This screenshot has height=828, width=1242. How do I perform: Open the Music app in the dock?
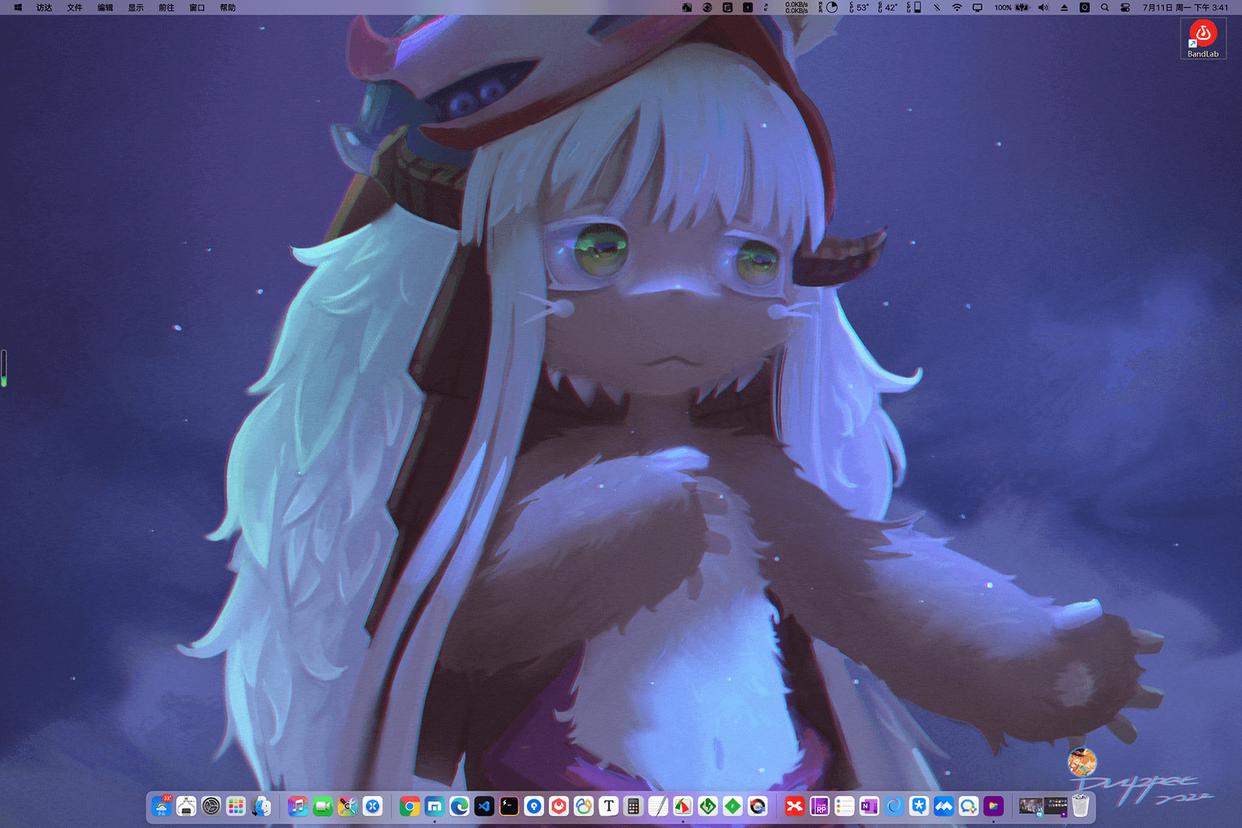click(x=297, y=806)
